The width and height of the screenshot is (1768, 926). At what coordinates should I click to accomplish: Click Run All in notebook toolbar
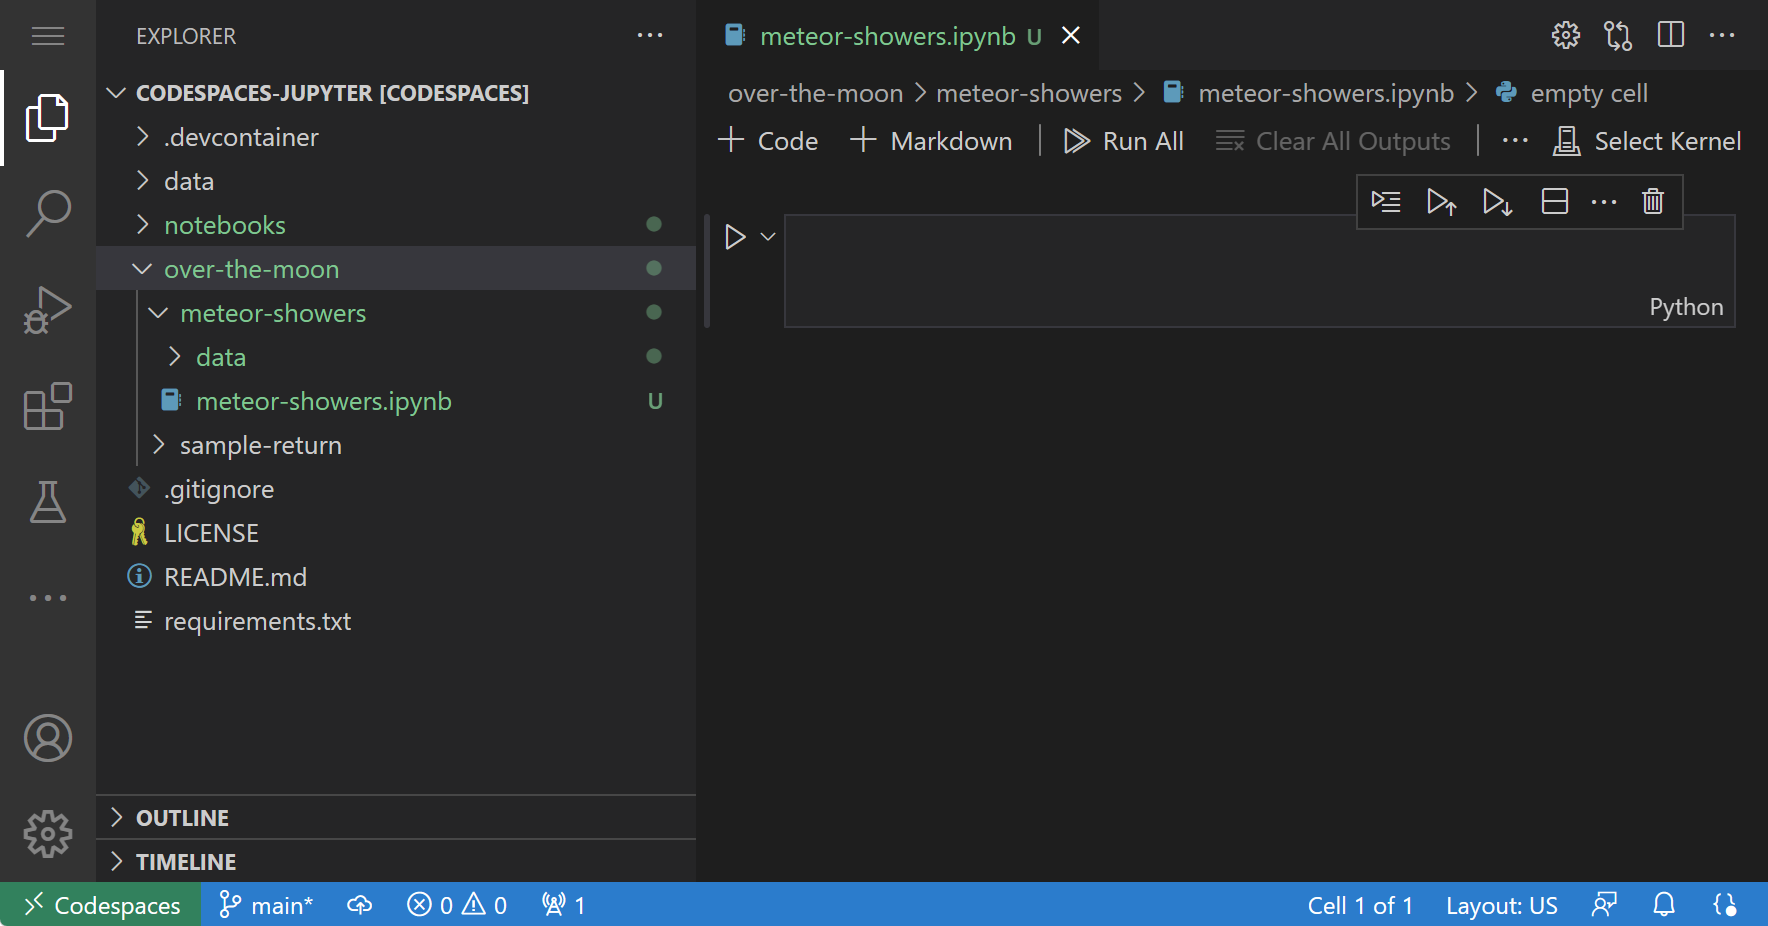tap(1124, 141)
